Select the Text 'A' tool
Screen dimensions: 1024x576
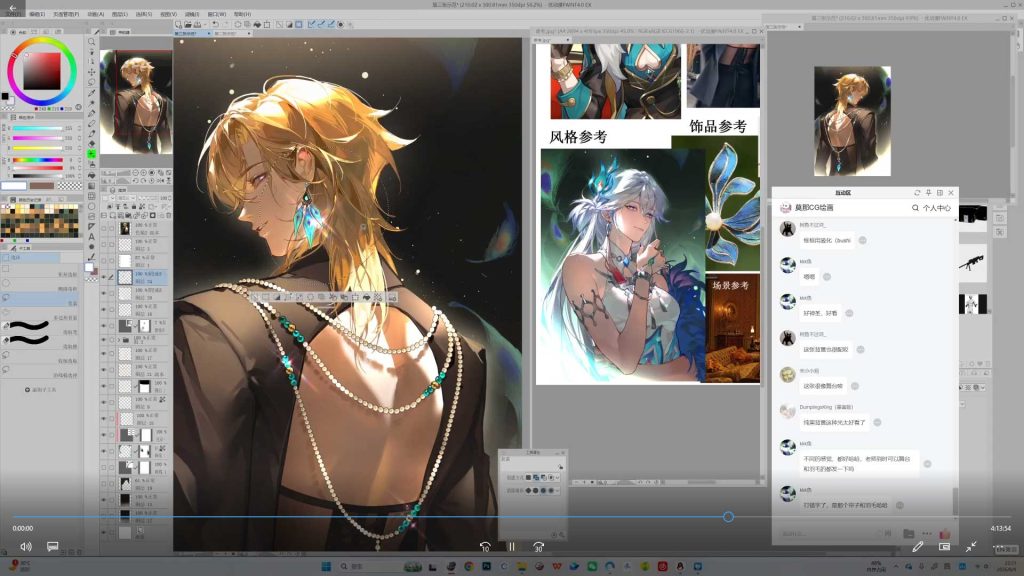coord(91,236)
